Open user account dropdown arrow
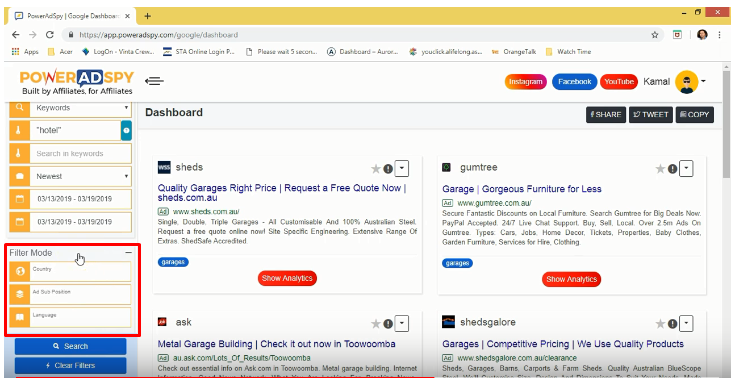Screen dimensions: 736x378 point(703,81)
